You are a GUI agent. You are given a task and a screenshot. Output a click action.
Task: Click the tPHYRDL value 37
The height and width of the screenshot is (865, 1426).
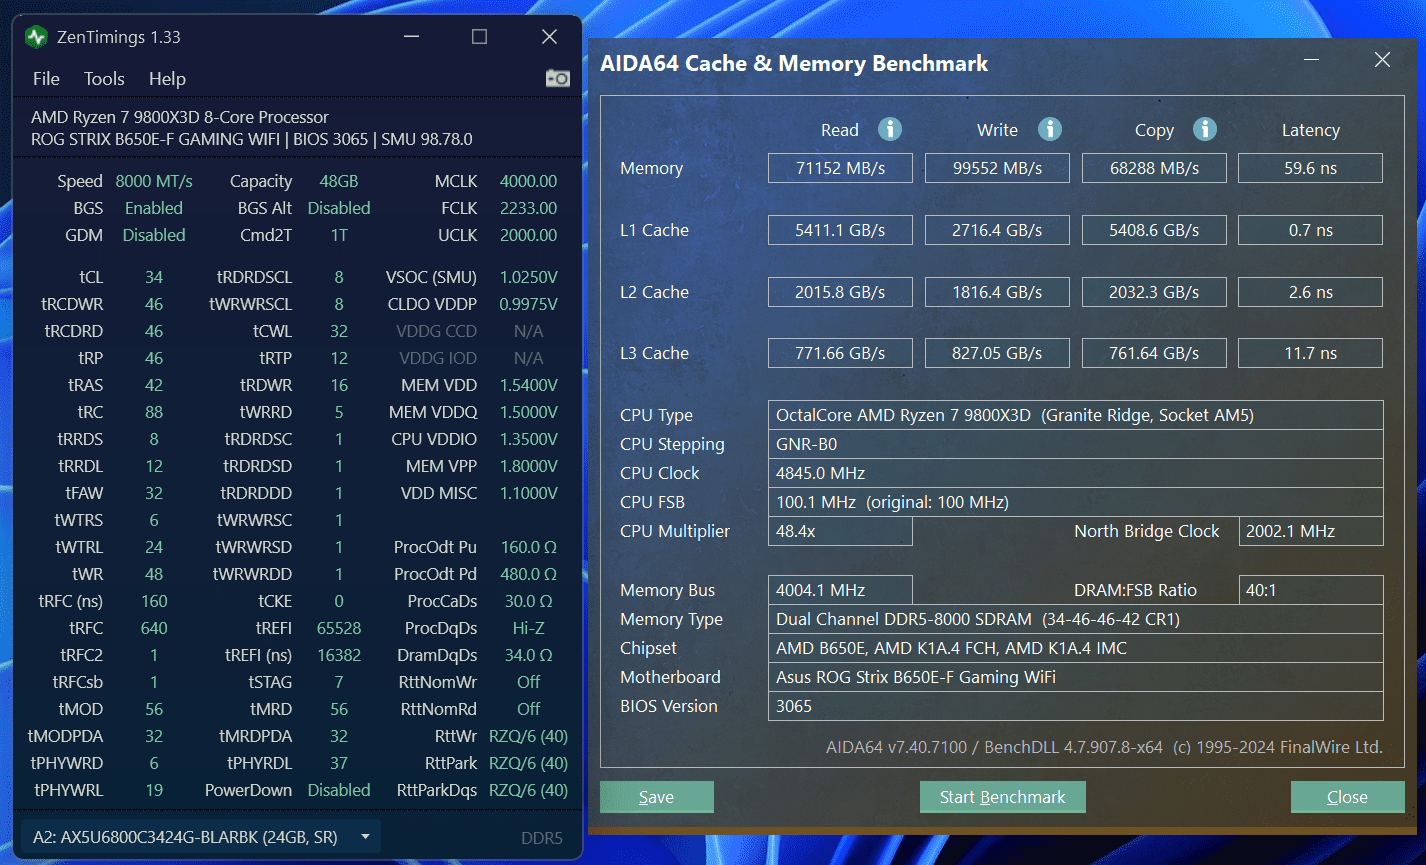click(339, 763)
